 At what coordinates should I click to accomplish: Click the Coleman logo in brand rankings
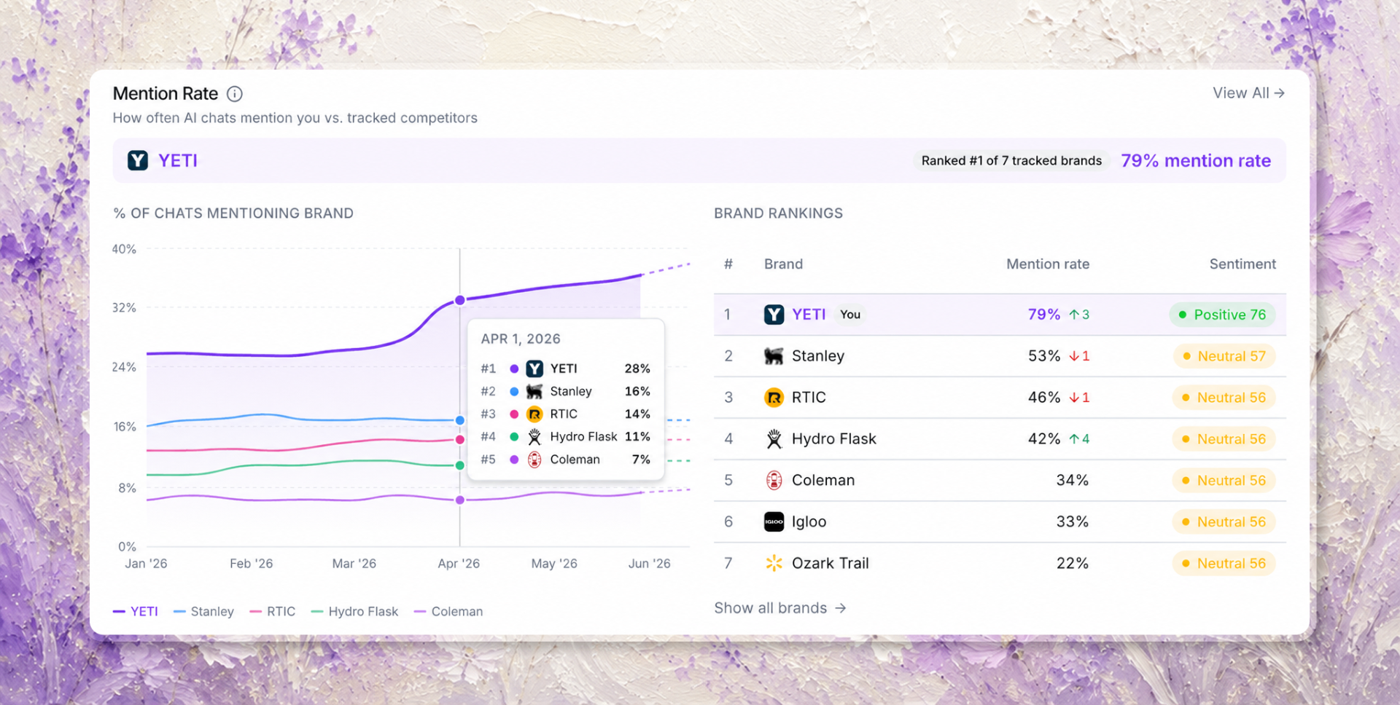point(774,480)
